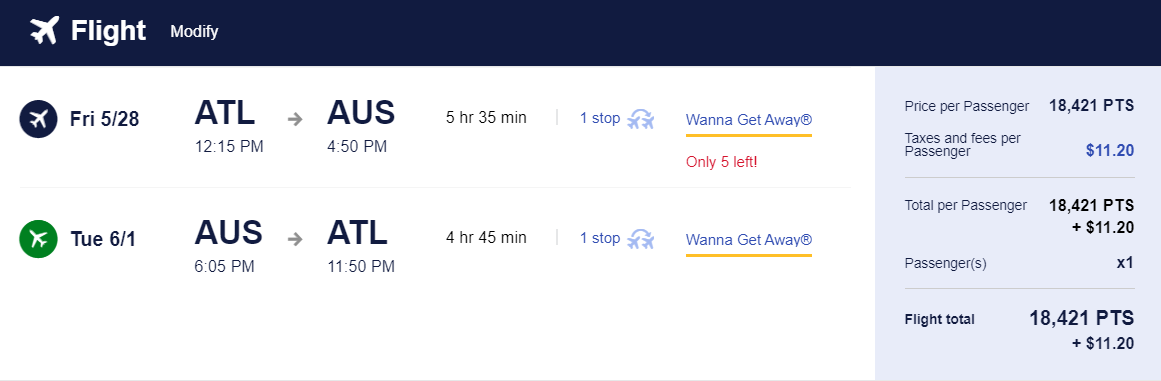1161x381 pixels.
Task: Open Wanna Get Away fare for 6/1 flight
Action: click(x=749, y=240)
